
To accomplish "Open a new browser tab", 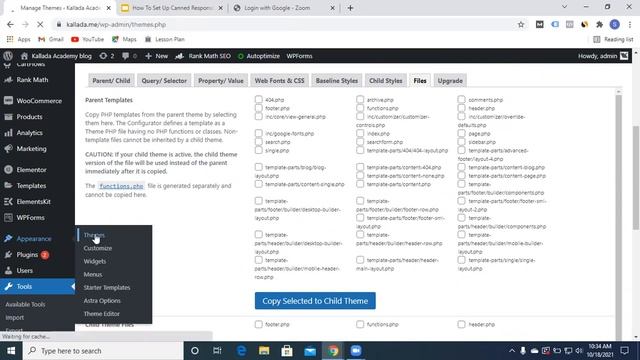I will [x=350, y=8].
